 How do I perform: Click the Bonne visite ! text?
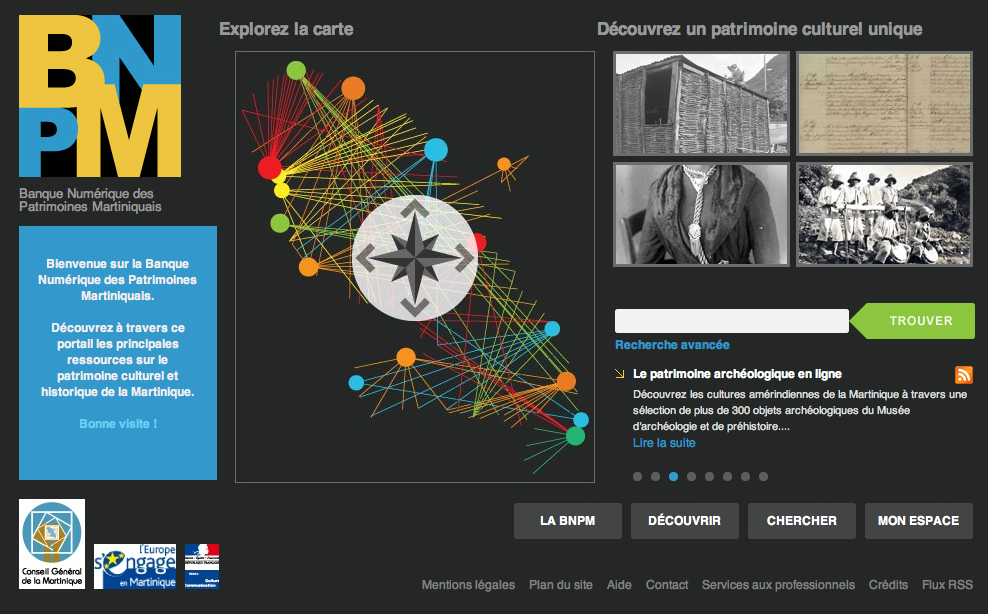[118, 424]
